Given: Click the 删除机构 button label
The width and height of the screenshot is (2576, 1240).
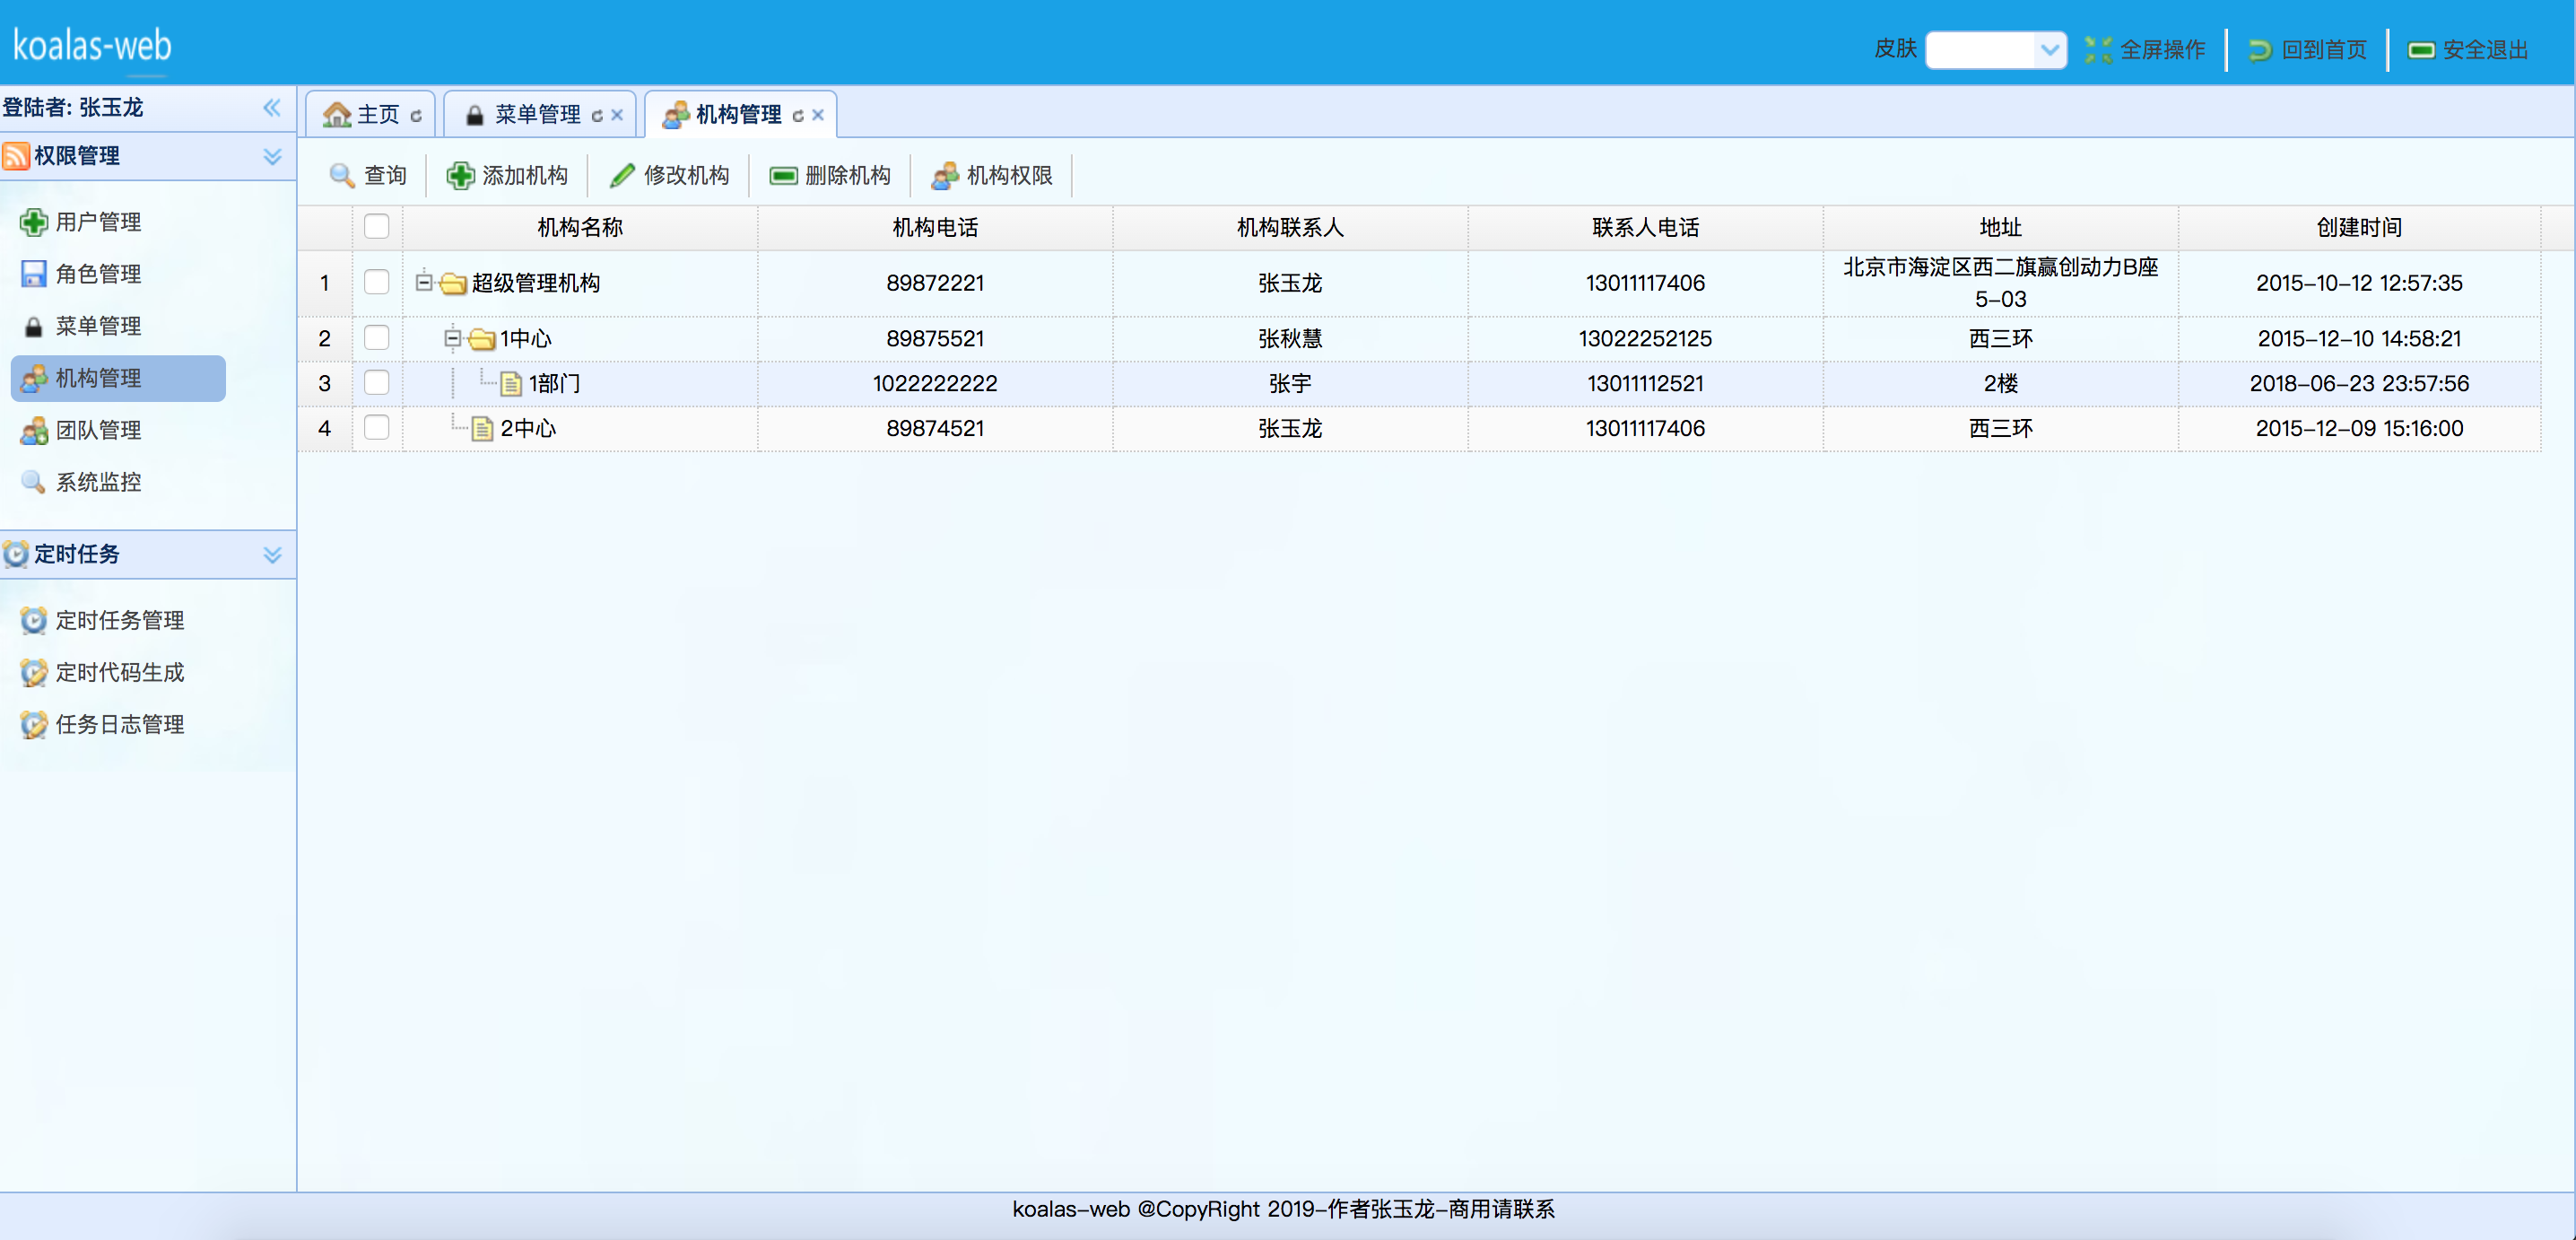Looking at the screenshot, I should click(x=847, y=175).
